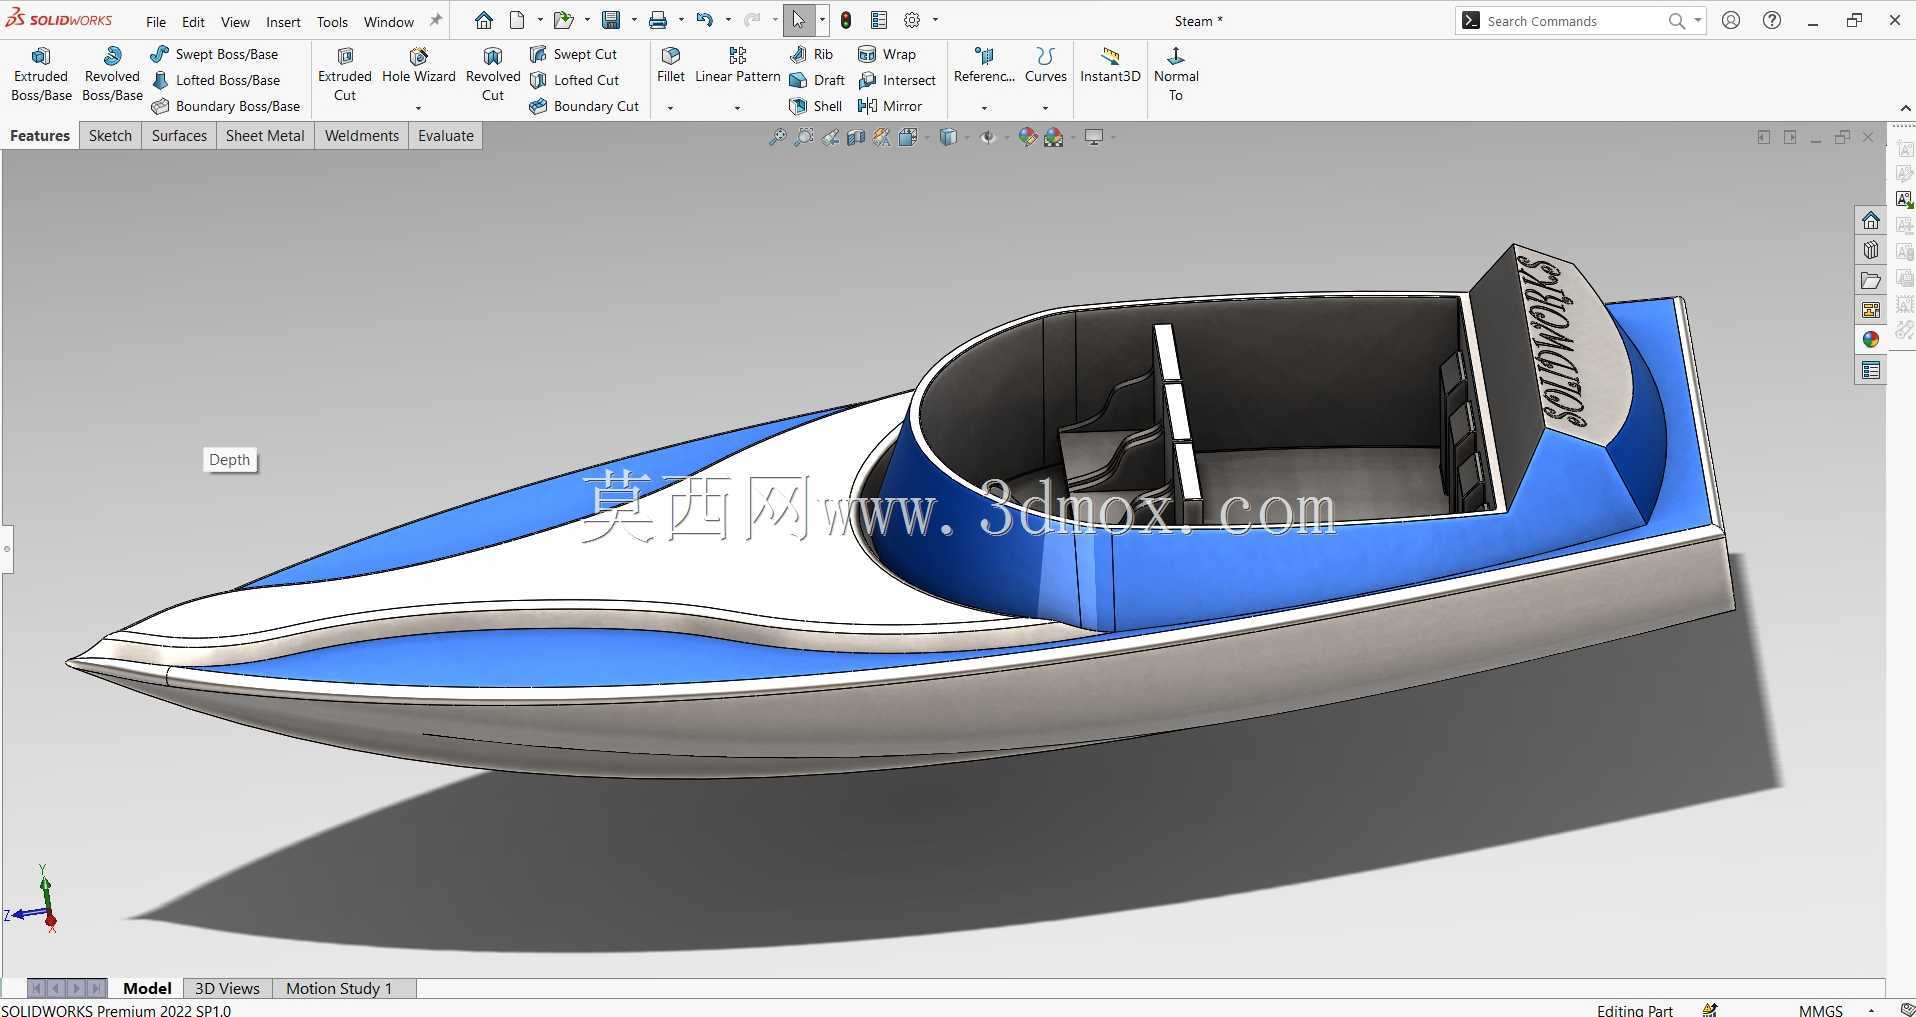The image size is (1916, 1017).
Task: Use the Intersect tool
Action: pyautogui.click(x=897, y=80)
